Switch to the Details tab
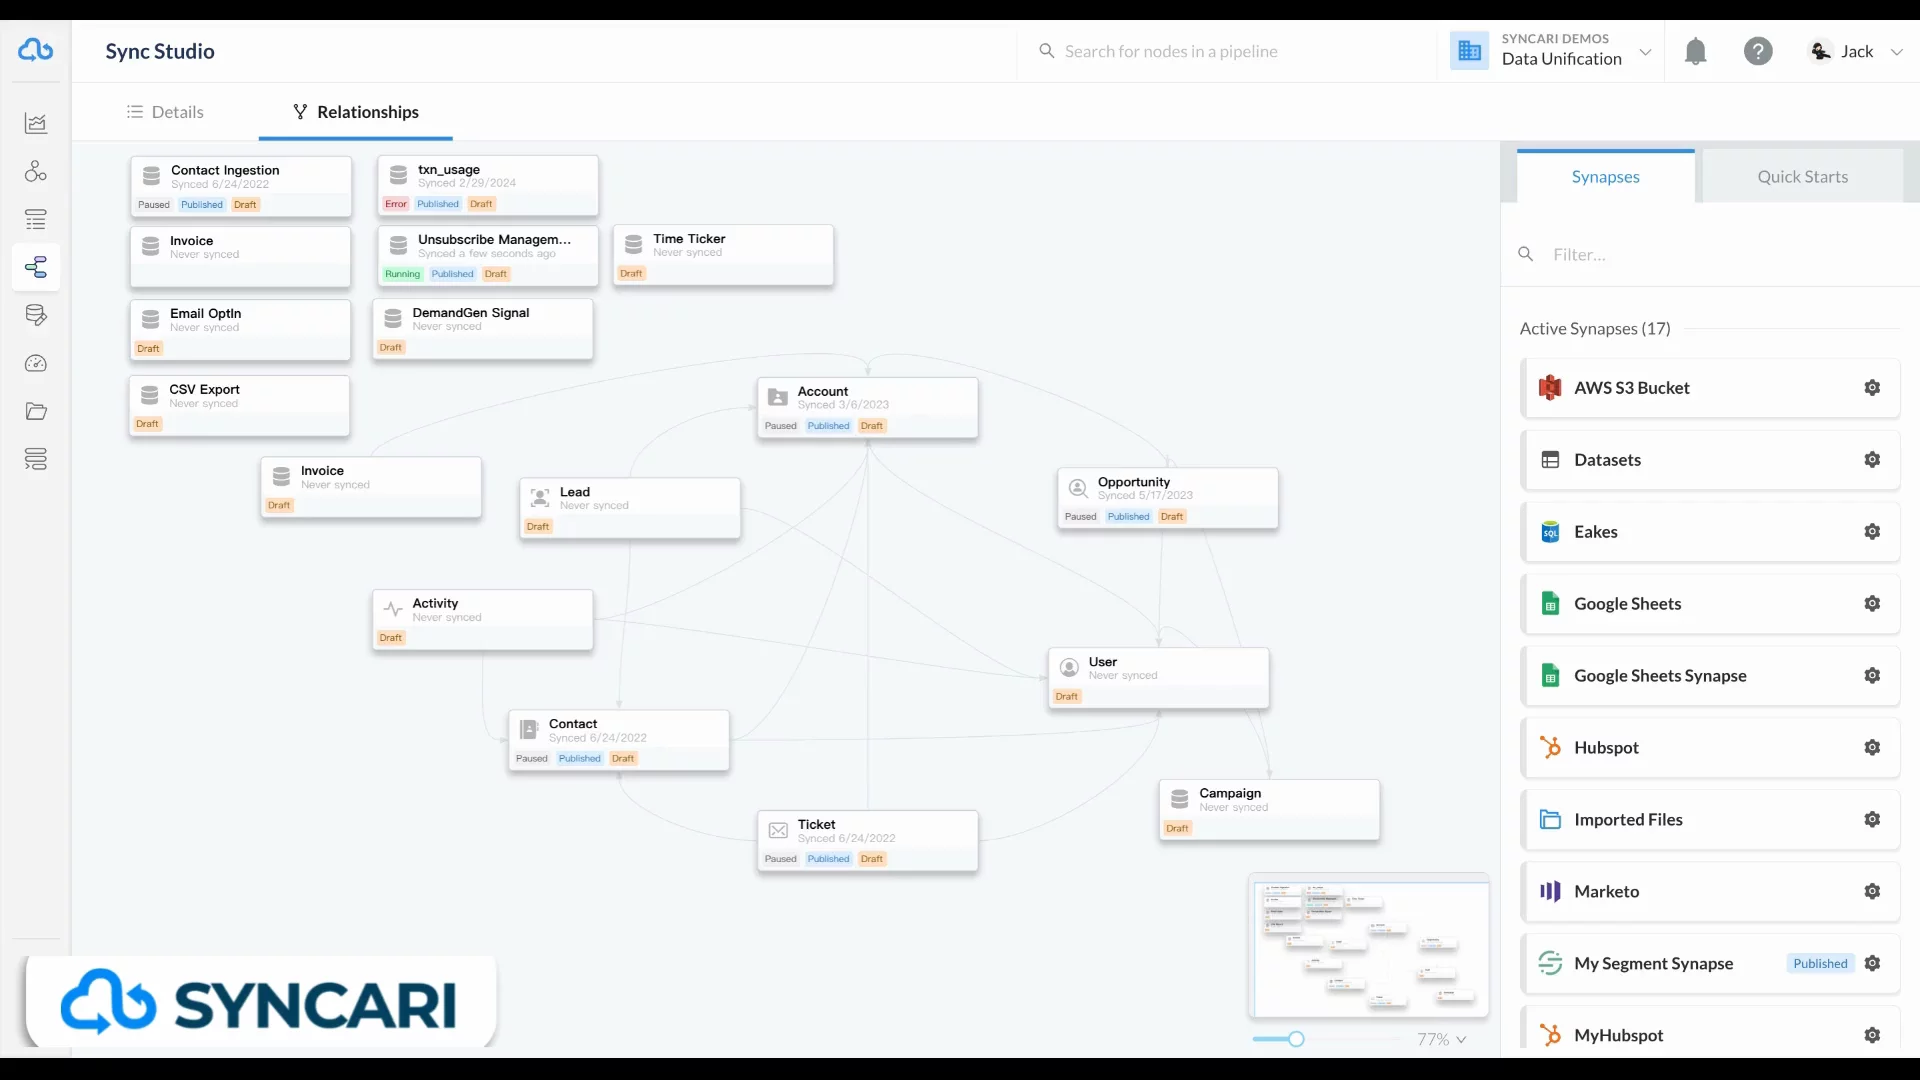Image resolution: width=1920 pixels, height=1080 pixels. coord(165,112)
